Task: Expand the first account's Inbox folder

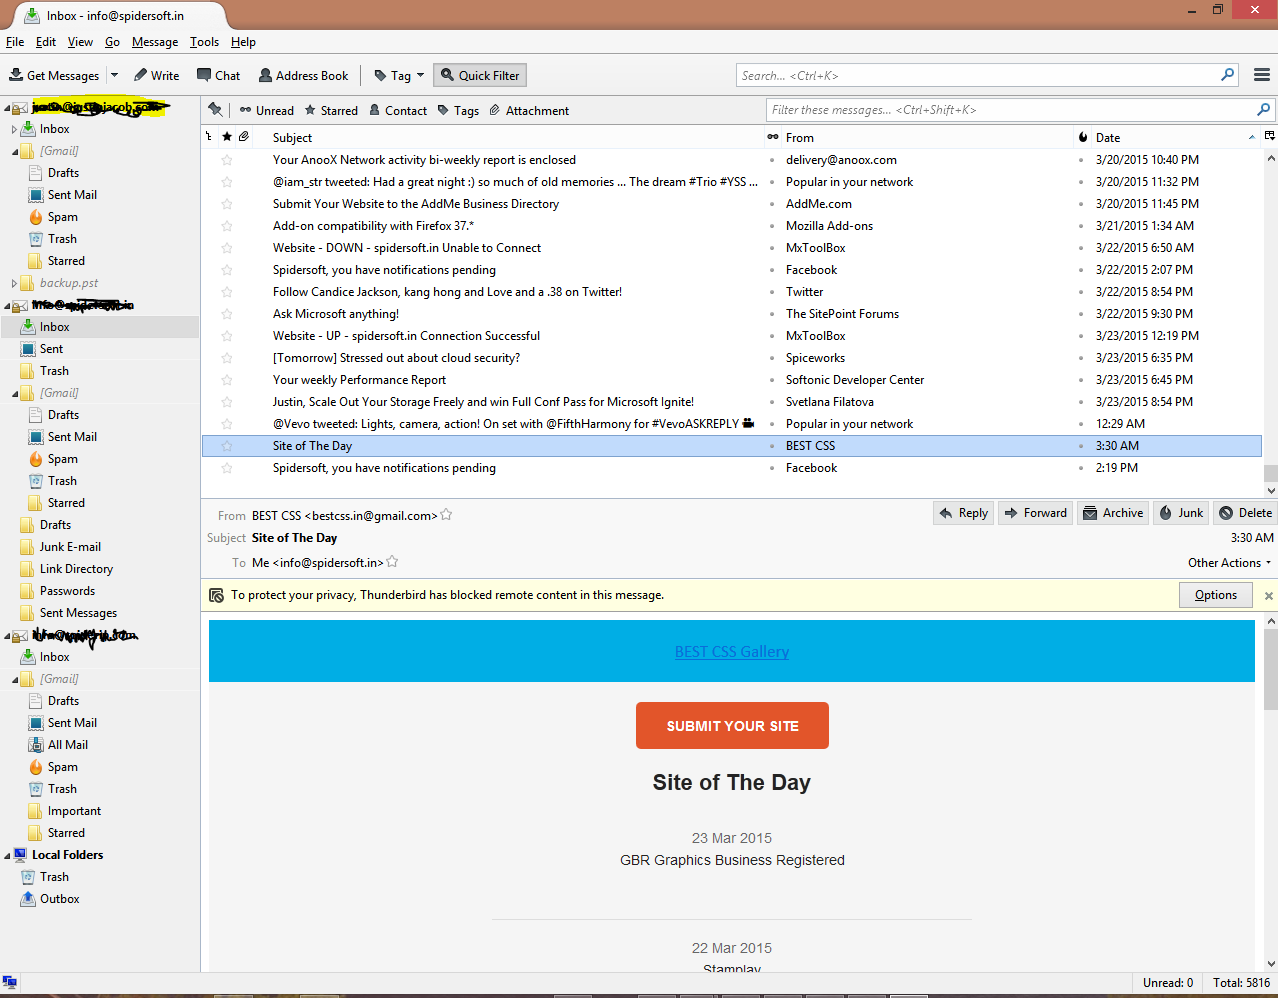Action: tap(14, 129)
